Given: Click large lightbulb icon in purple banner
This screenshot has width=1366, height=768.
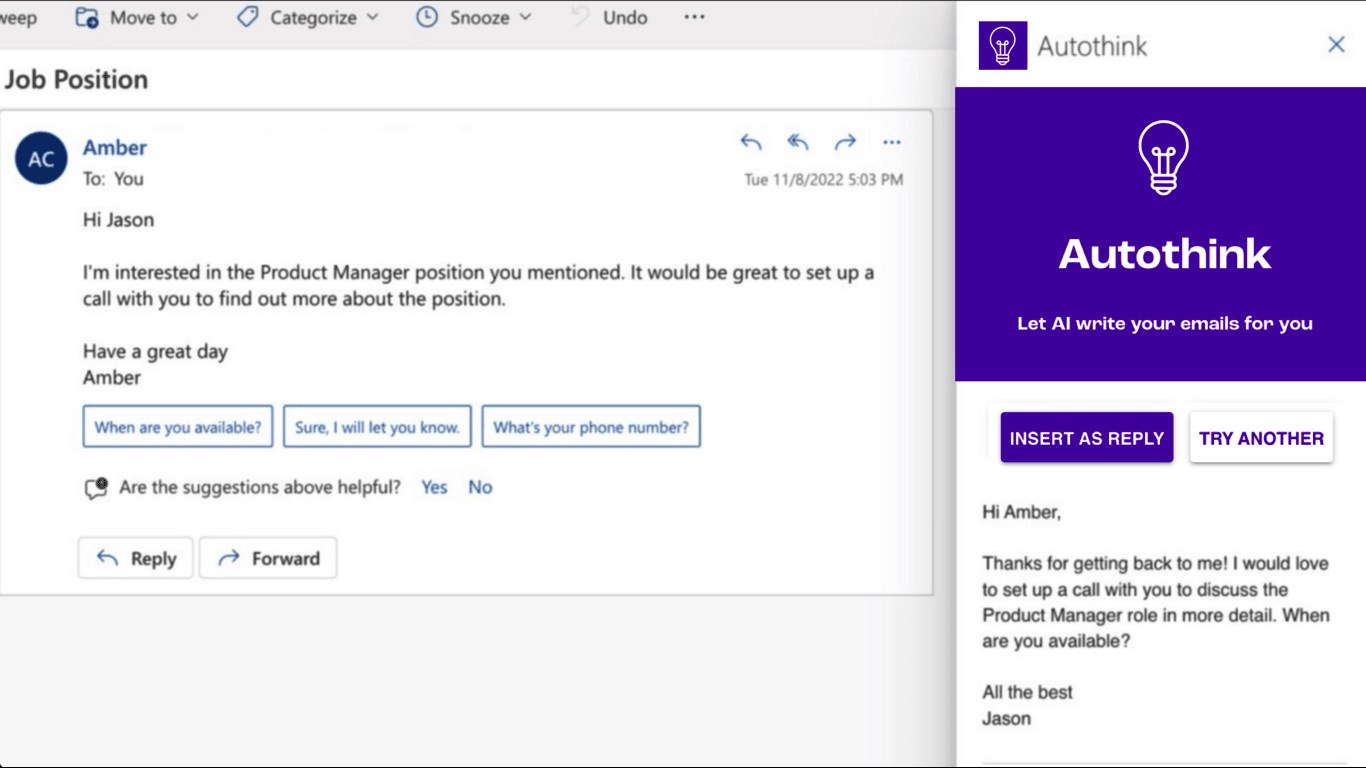Looking at the screenshot, I should click(x=1163, y=157).
